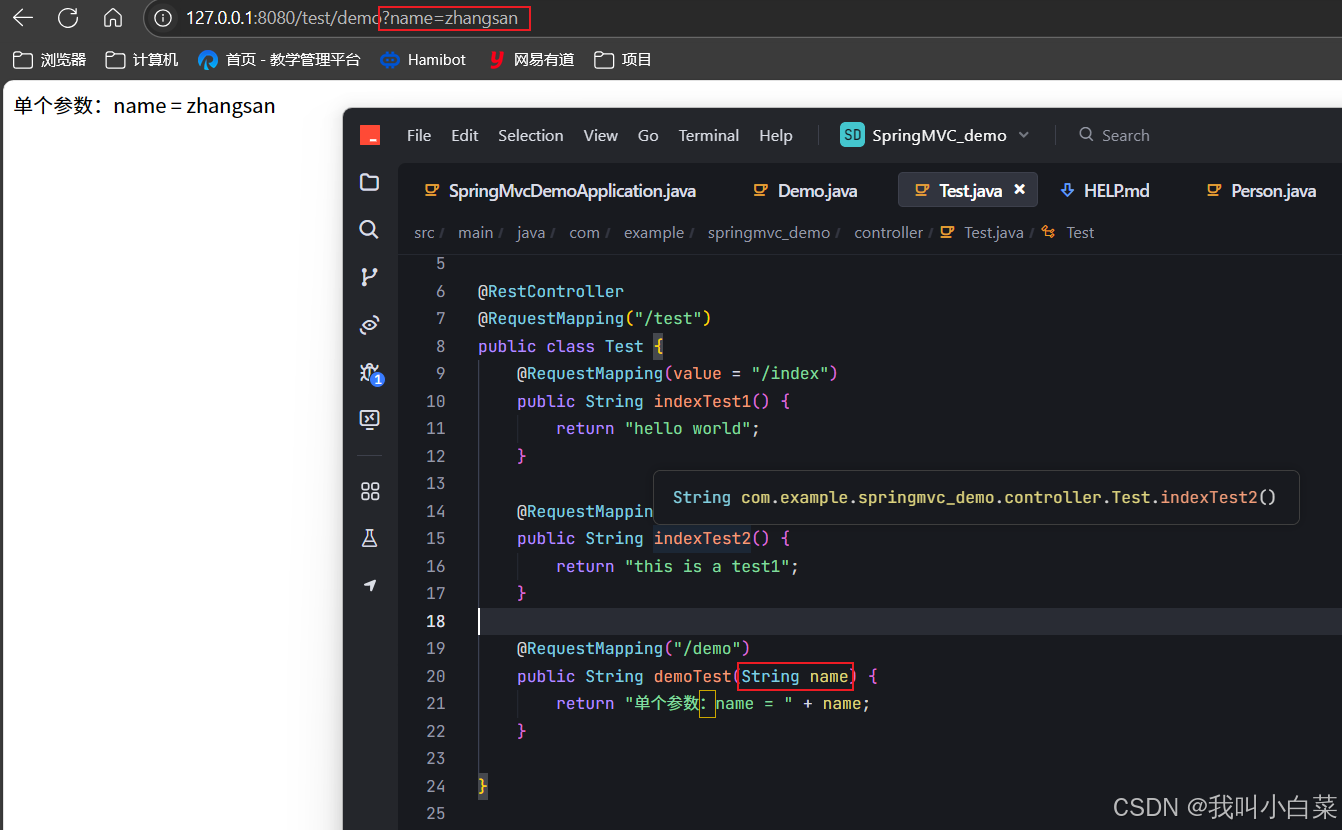Viewport: 1342px width, 830px height.
Task: Open the View menu
Action: click(601, 136)
